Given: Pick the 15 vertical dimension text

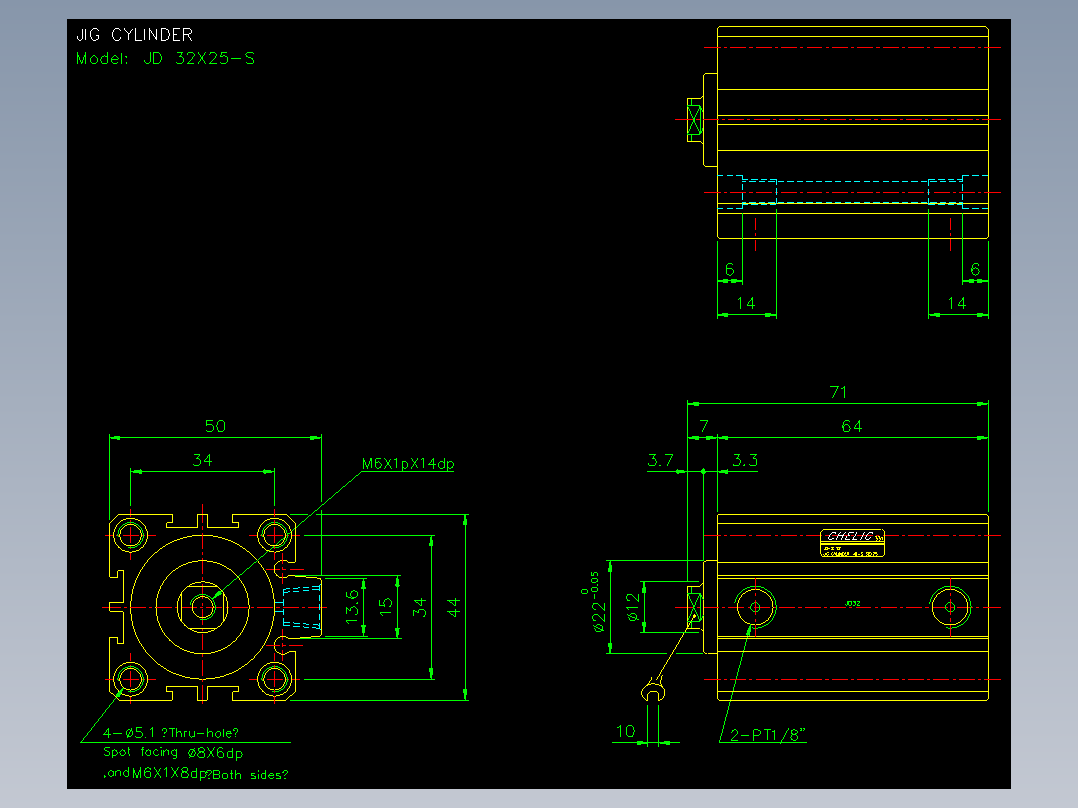Looking at the screenshot, I should (386, 606).
